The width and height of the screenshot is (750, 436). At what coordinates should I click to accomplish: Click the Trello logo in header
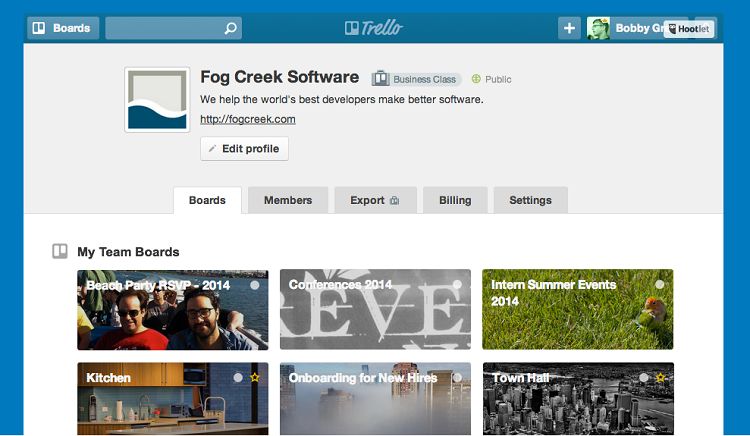tap(374, 28)
